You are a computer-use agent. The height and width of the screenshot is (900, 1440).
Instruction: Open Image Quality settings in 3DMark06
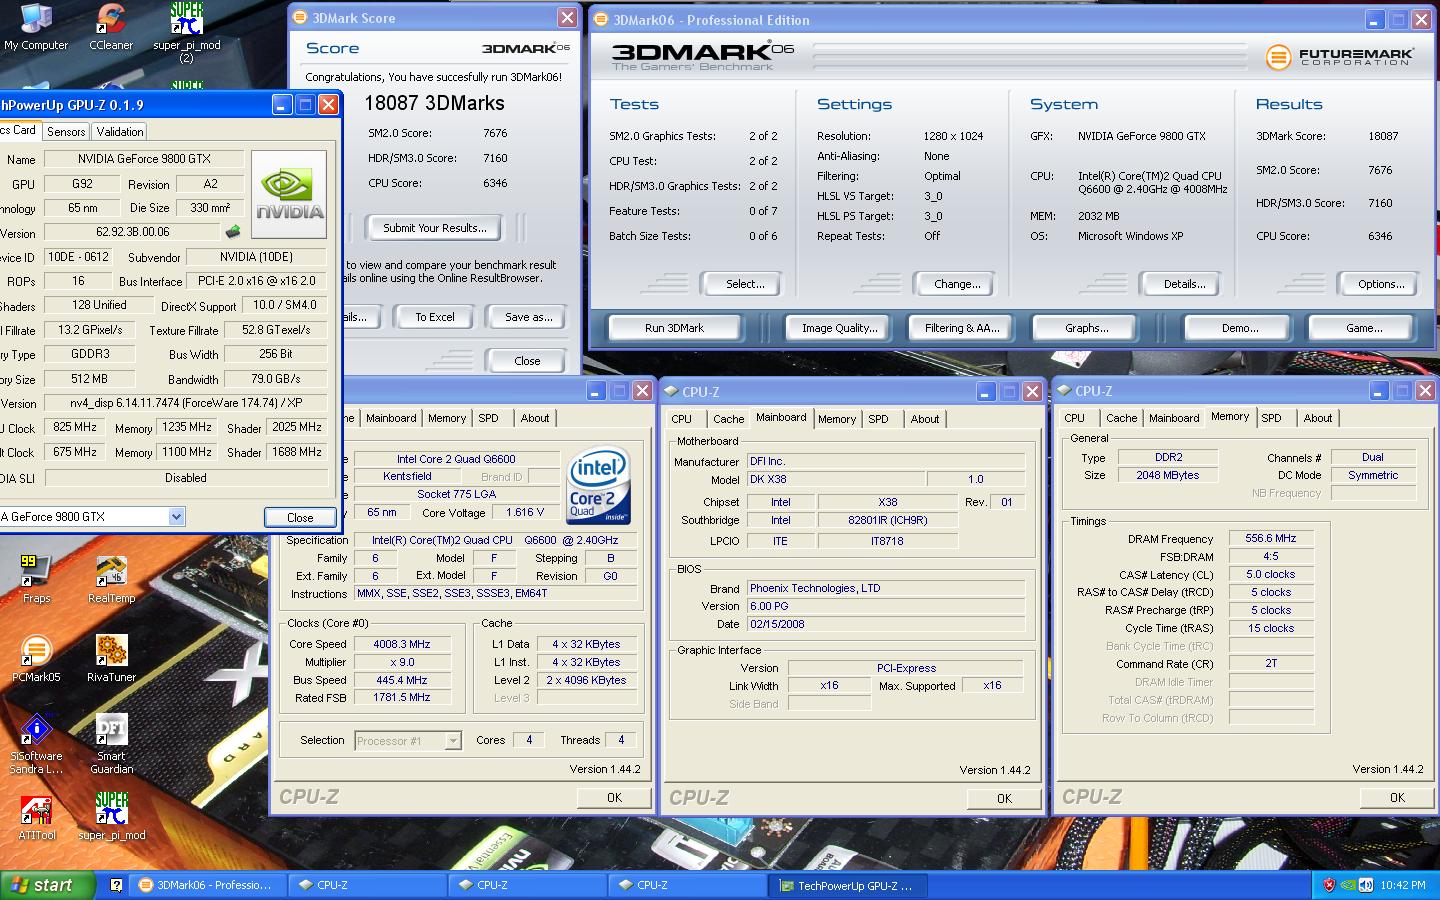[839, 328]
